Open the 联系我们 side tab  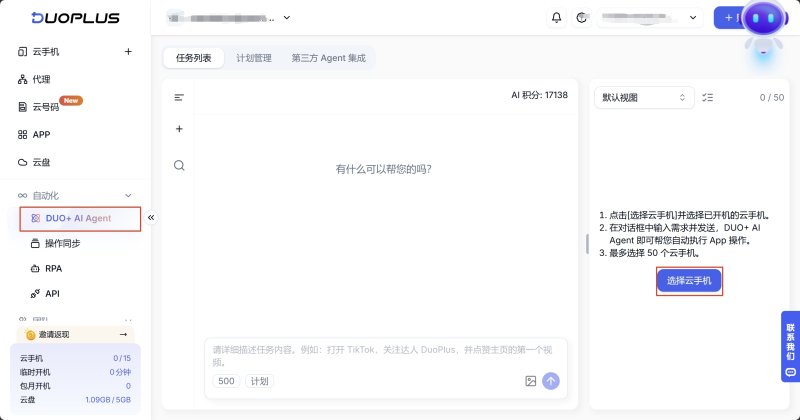pyautogui.click(x=790, y=347)
